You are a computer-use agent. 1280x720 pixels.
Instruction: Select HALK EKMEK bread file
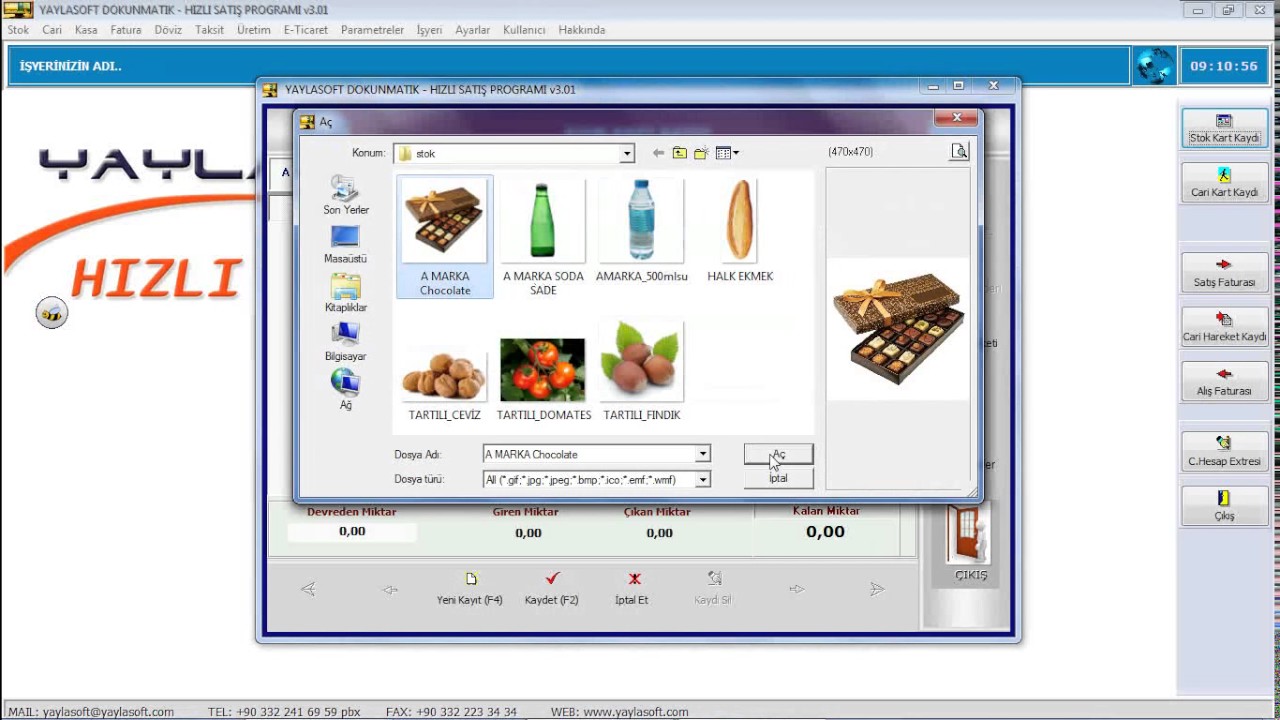point(740,232)
